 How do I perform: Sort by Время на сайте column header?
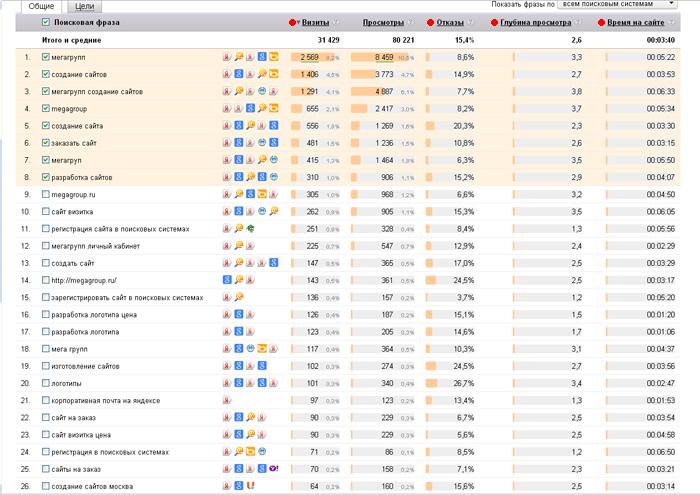[635, 22]
